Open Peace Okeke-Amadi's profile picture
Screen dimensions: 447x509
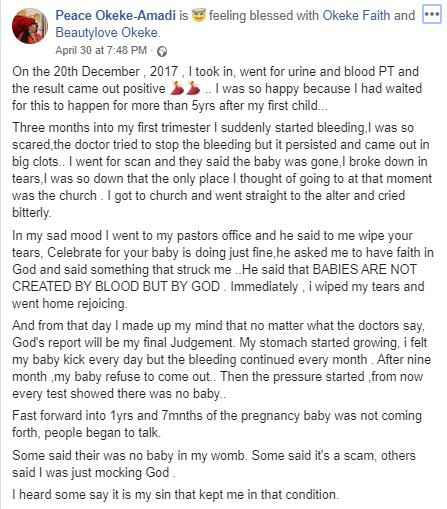[x=30, y=26]
